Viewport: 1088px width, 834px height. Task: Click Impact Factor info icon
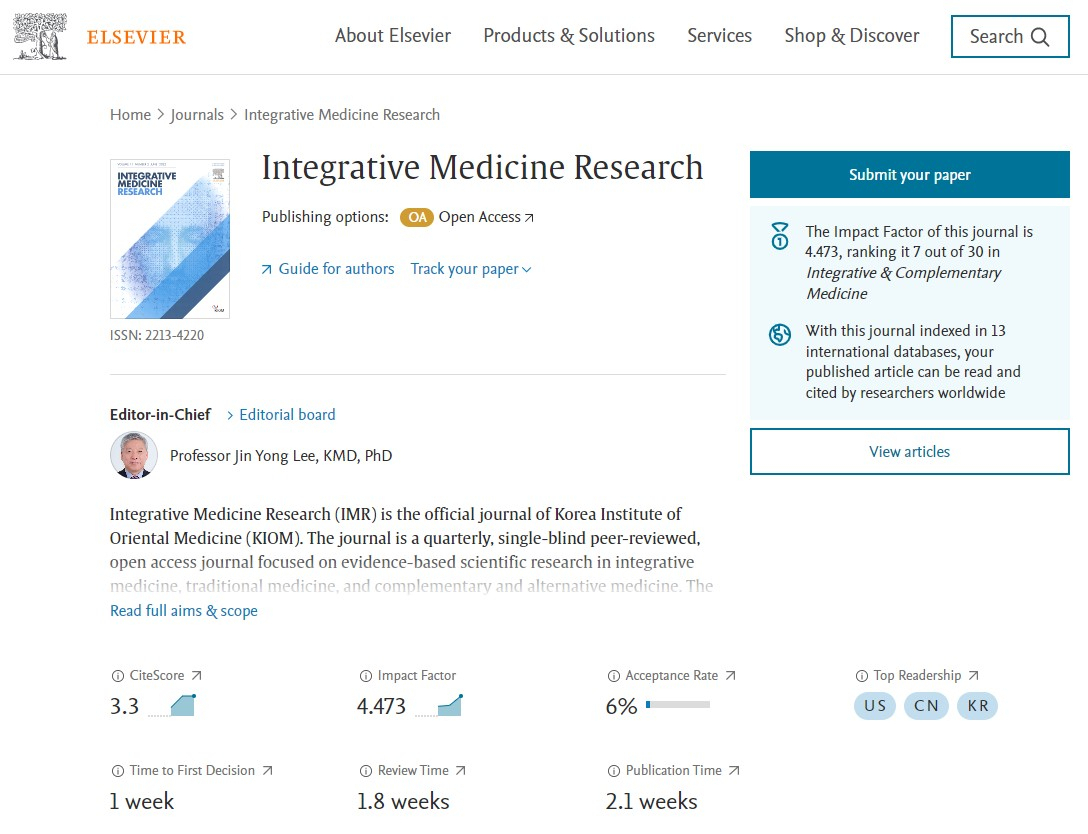pyautogui.click(x=366, y=676)
